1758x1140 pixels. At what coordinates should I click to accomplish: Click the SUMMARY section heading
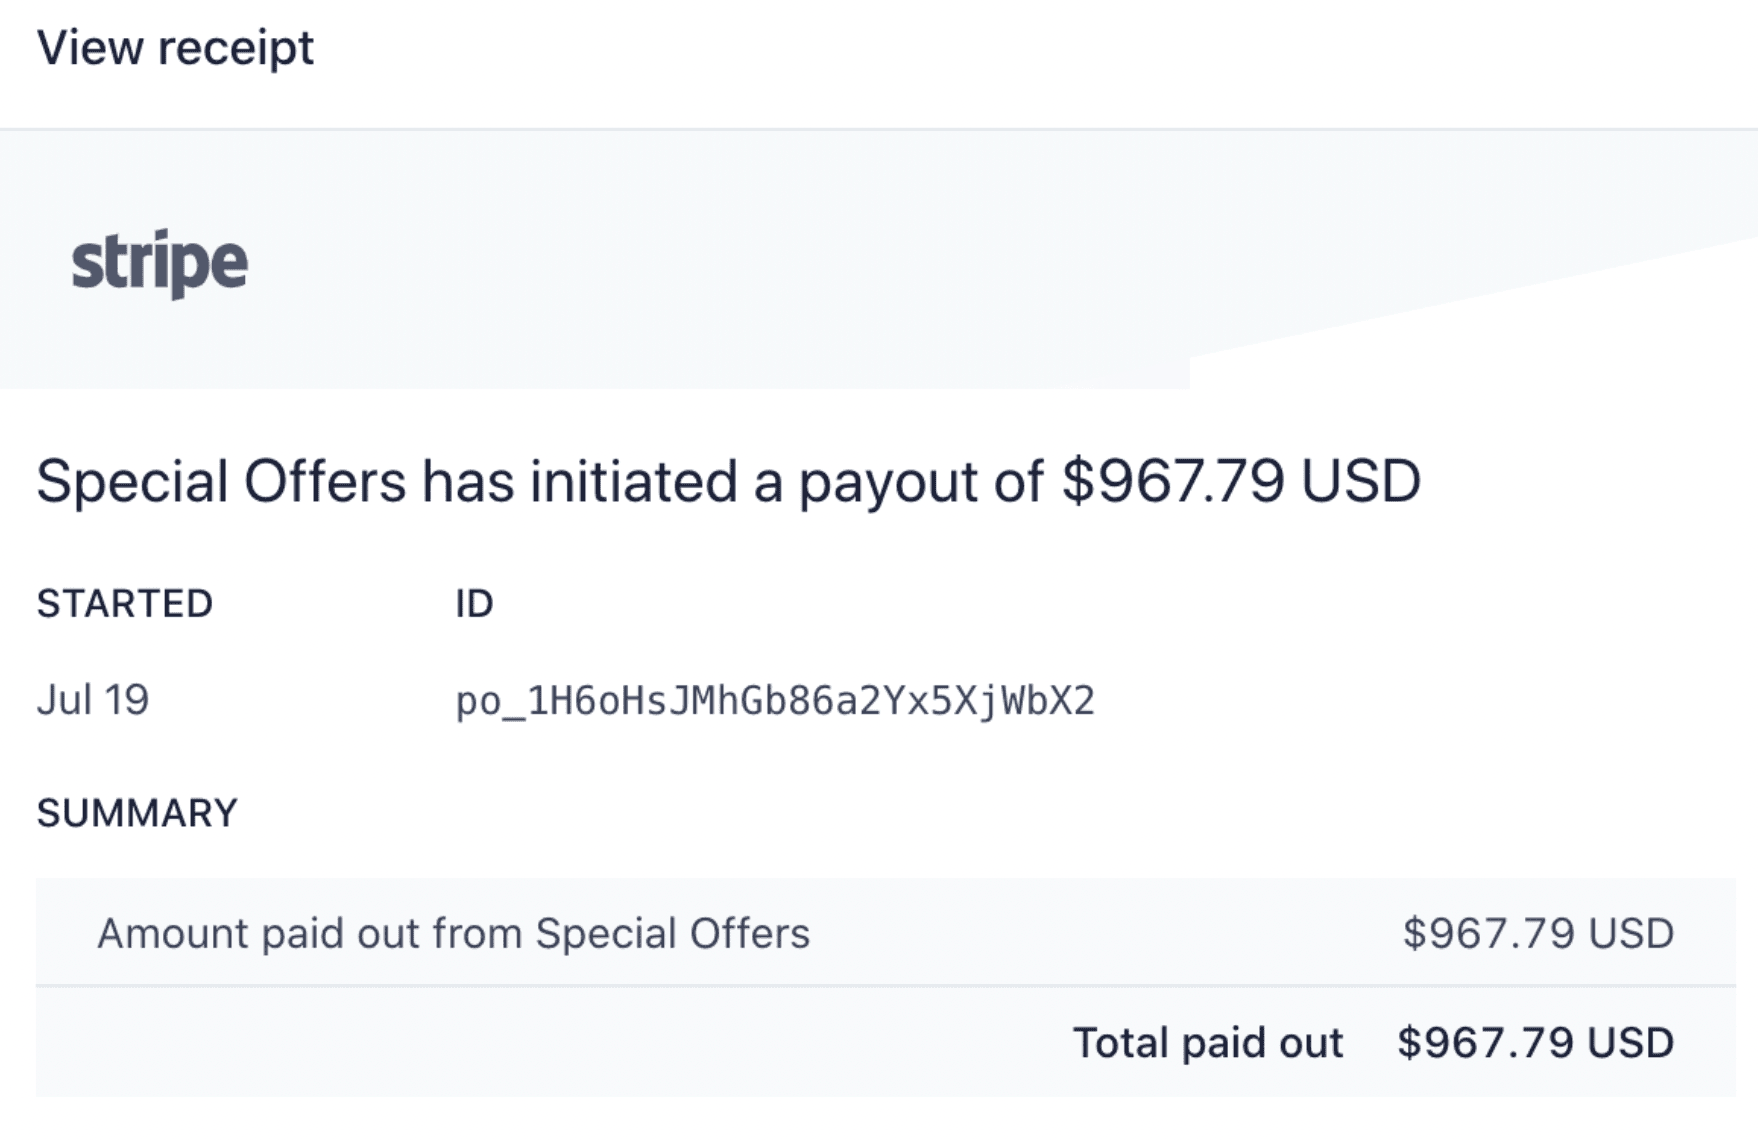coord(137,813)
